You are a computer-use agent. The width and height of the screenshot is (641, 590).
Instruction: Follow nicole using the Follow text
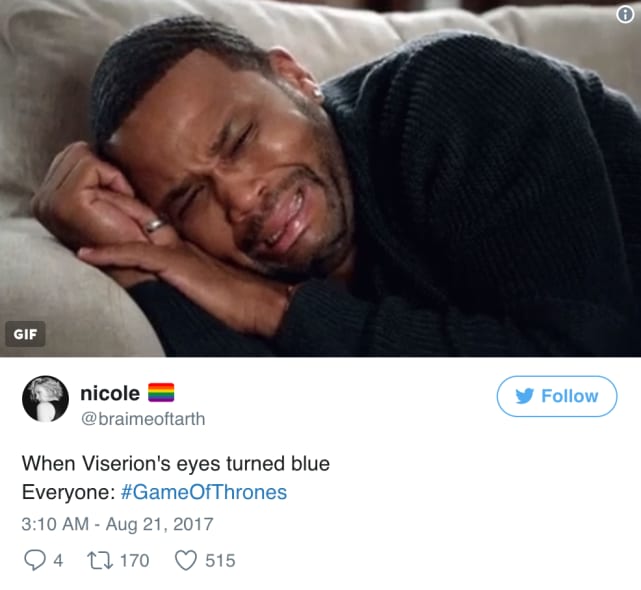click(569, 396)
